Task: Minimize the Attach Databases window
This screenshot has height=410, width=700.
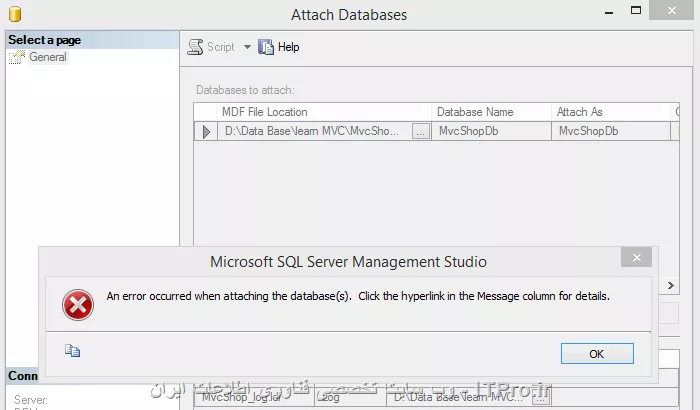Action: tap(608, 12)
